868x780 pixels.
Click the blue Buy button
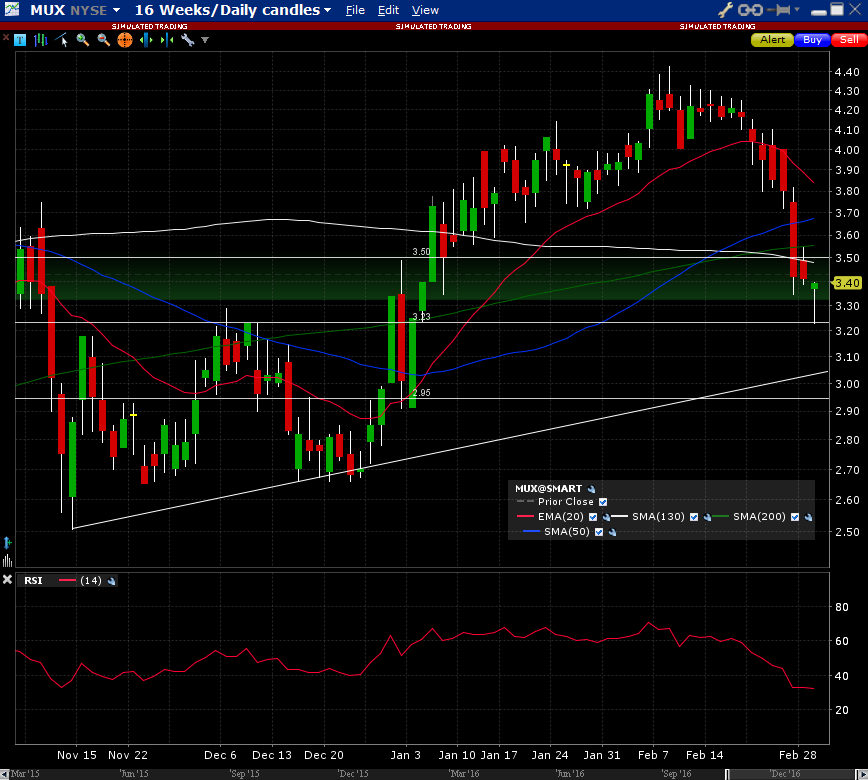pyautogui.click(x=812, y=40)
